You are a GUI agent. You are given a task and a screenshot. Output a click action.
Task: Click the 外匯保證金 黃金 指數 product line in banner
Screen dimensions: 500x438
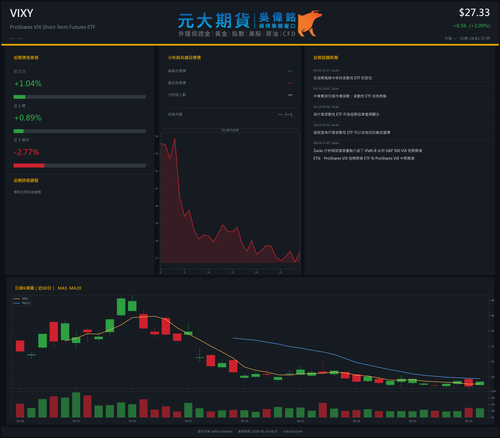(x=237, y=34)
